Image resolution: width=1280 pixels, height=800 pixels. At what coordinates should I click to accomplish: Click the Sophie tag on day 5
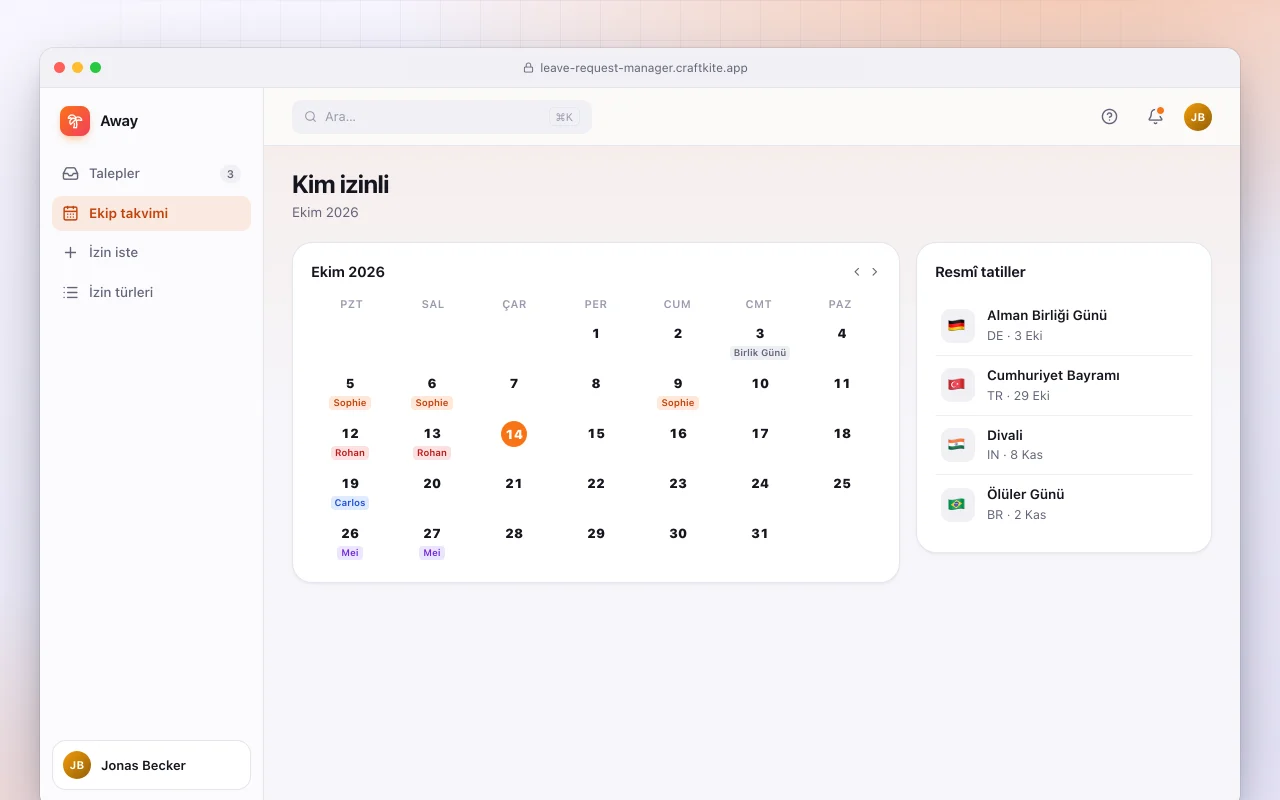coord(350,403)
